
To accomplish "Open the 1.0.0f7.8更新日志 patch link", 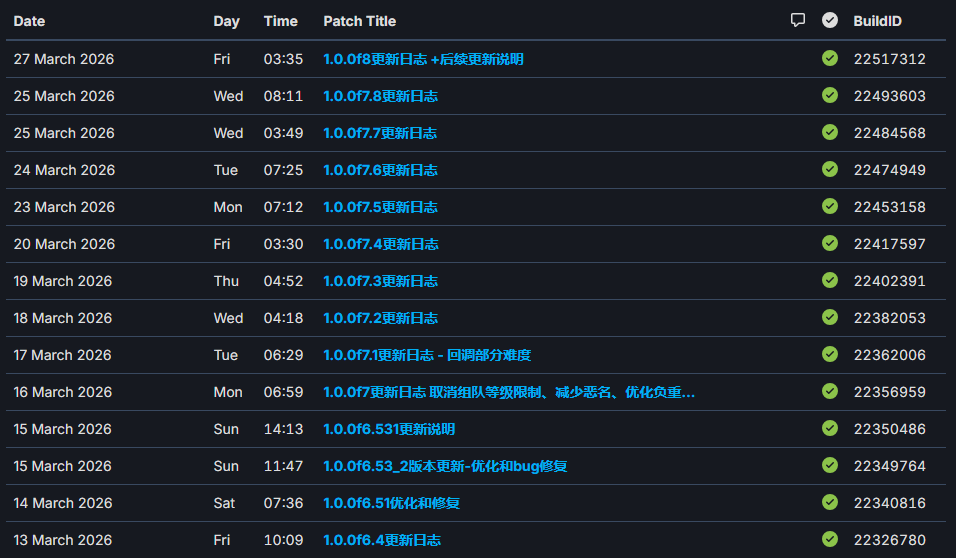I will (x=380, y=96).
